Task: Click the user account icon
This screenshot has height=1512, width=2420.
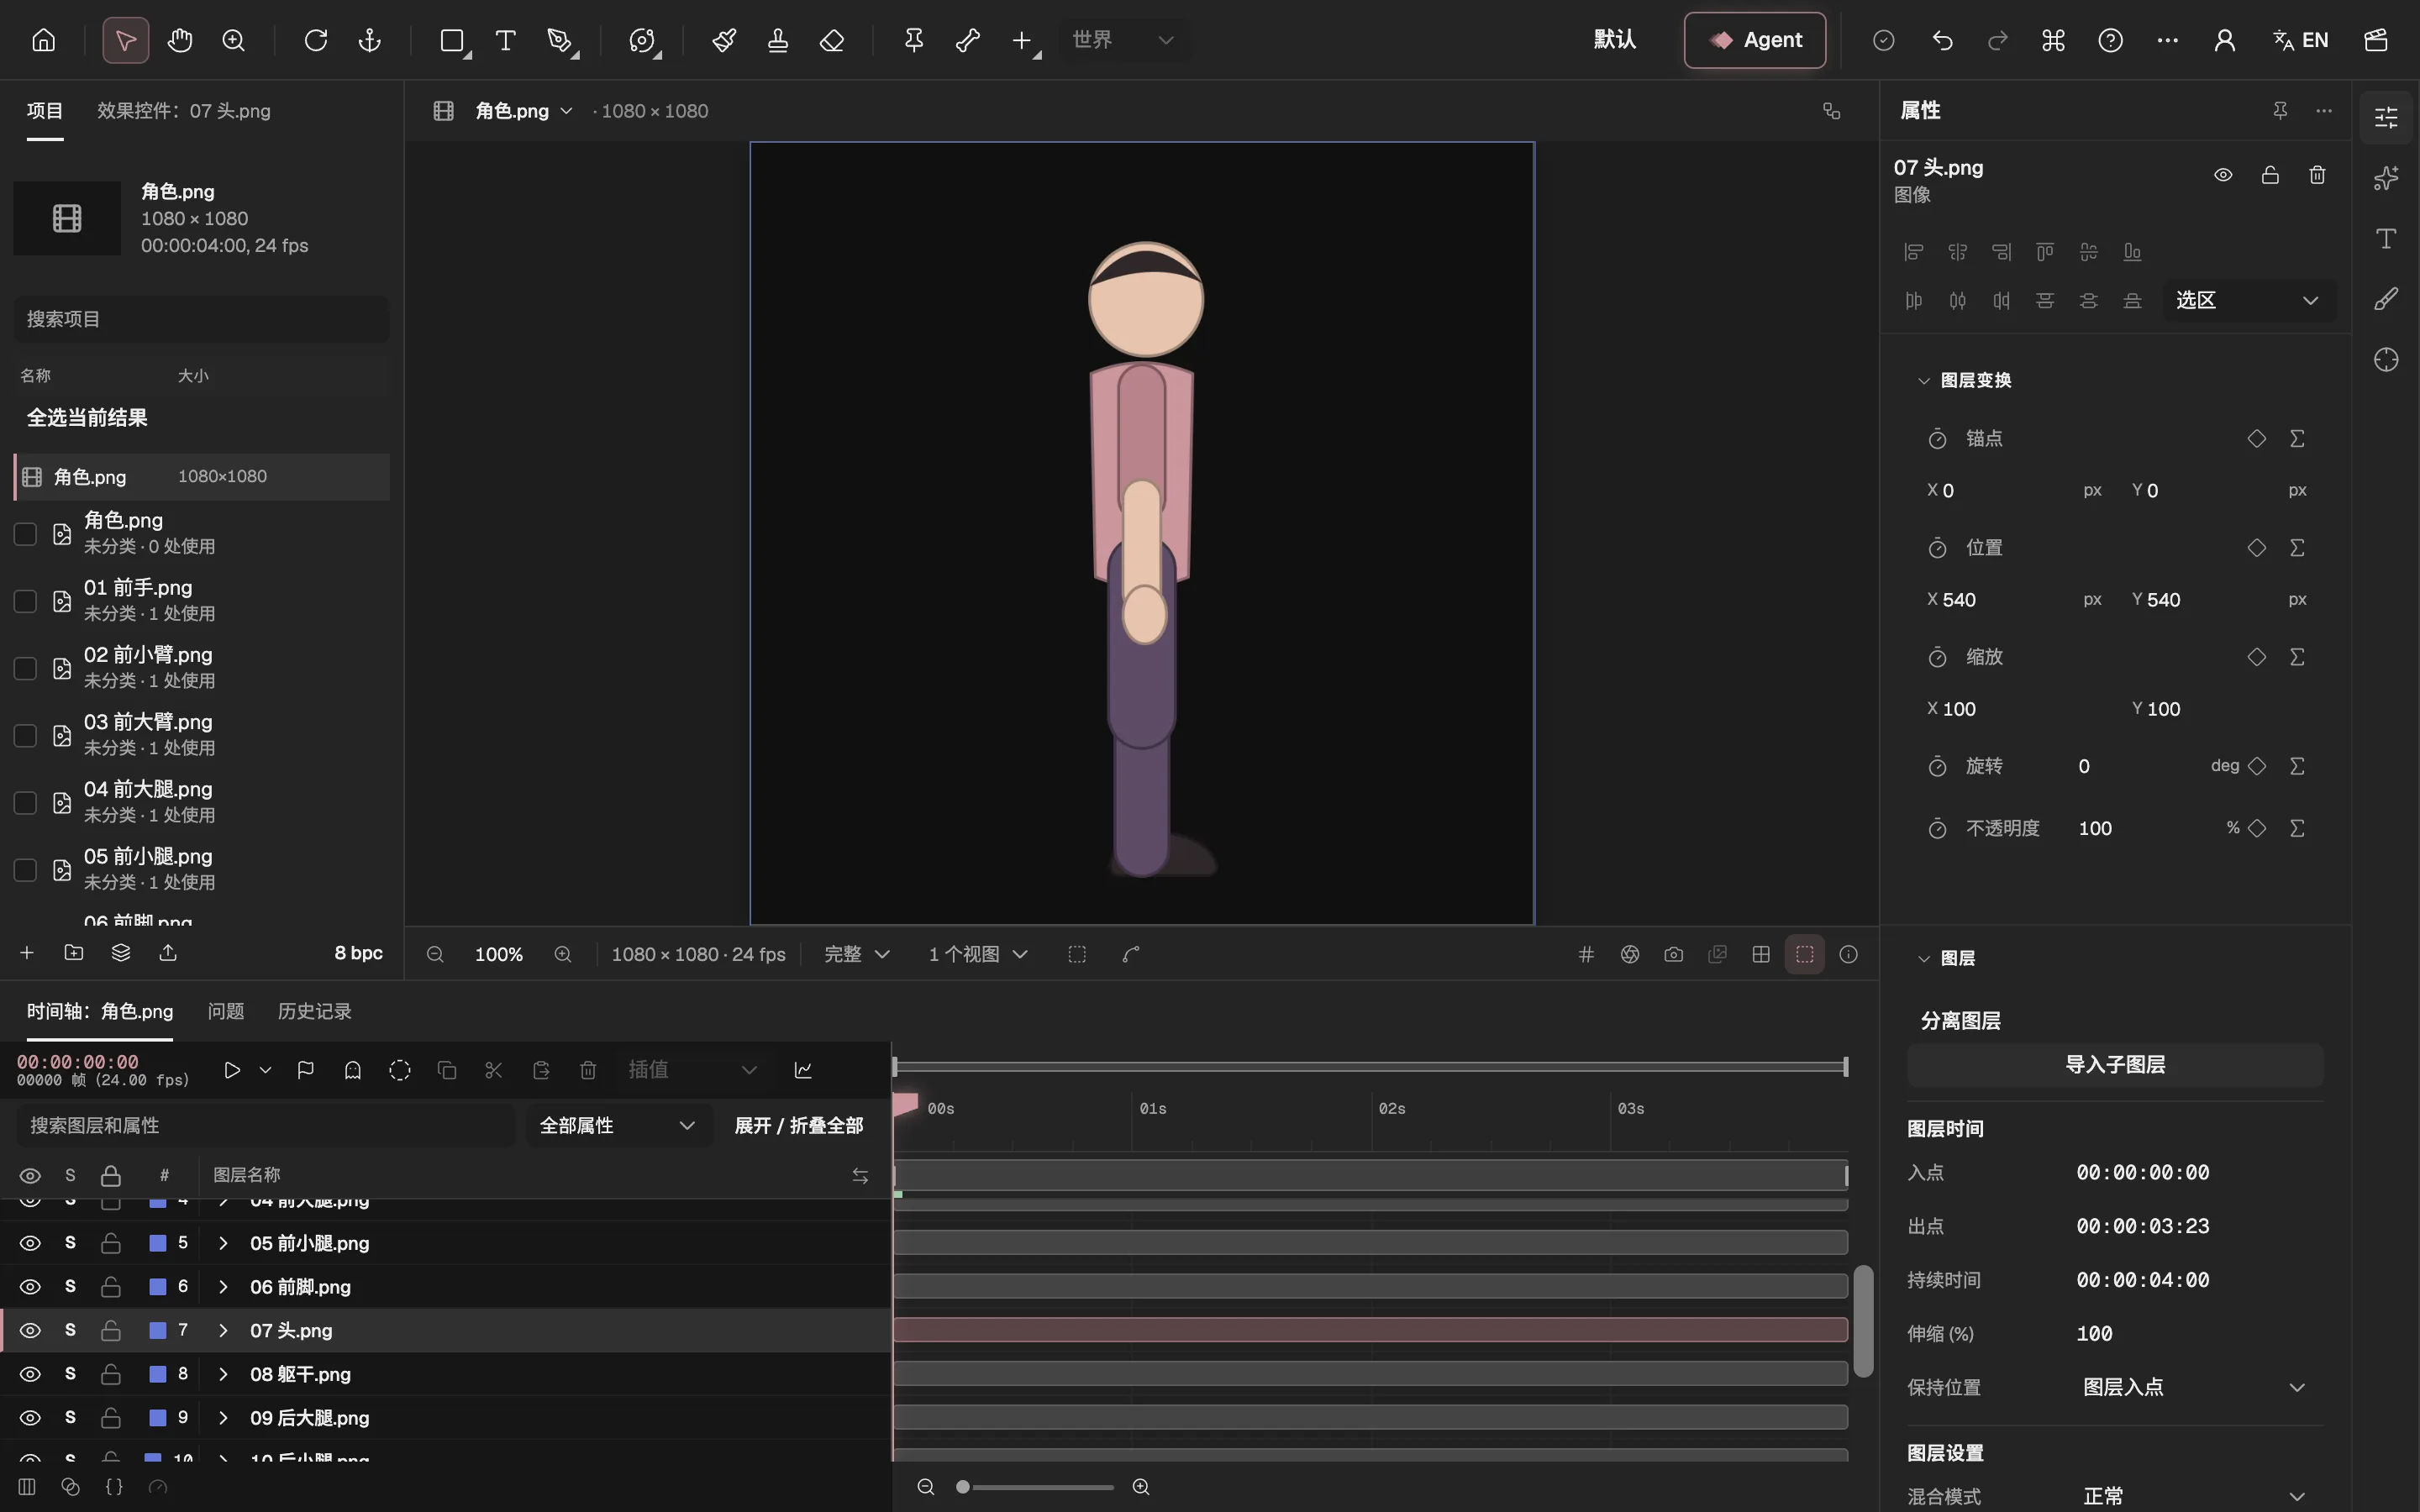Action: pos(2224,40)
